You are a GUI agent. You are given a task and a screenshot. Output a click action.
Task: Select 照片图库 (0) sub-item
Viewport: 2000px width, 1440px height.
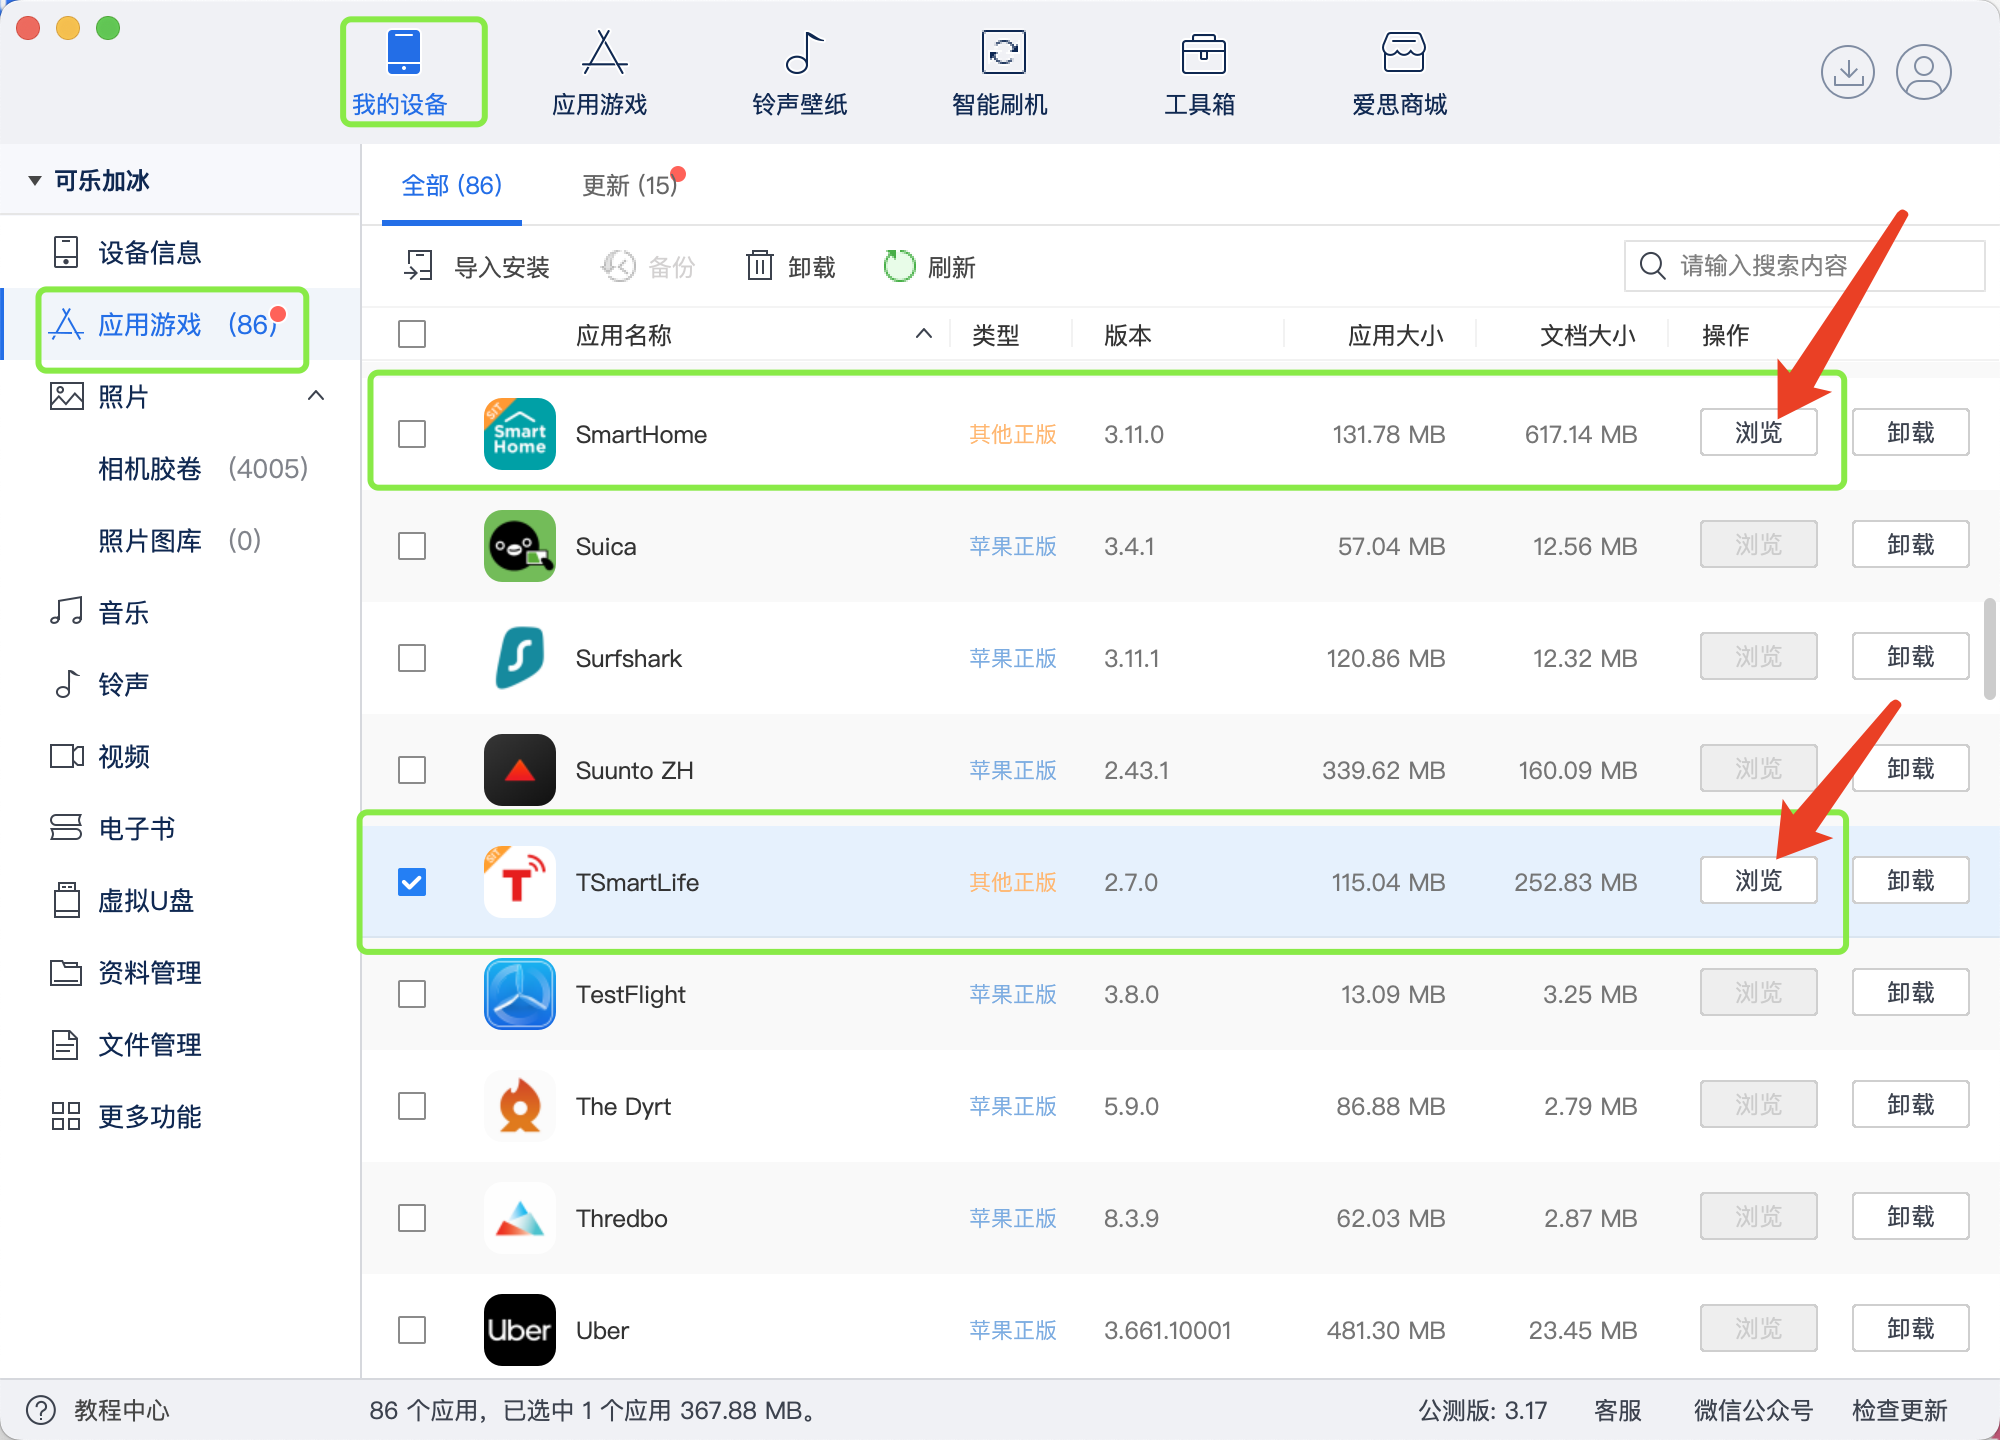coord(180,540)
